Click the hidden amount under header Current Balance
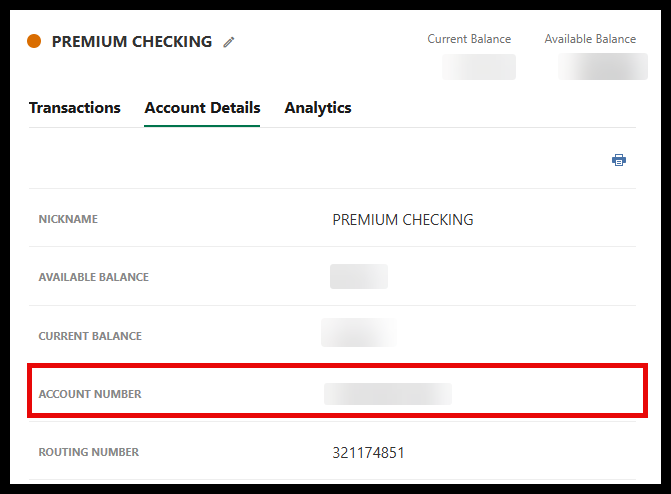This screenshot has height=494, width=671. tap(479, 67)
